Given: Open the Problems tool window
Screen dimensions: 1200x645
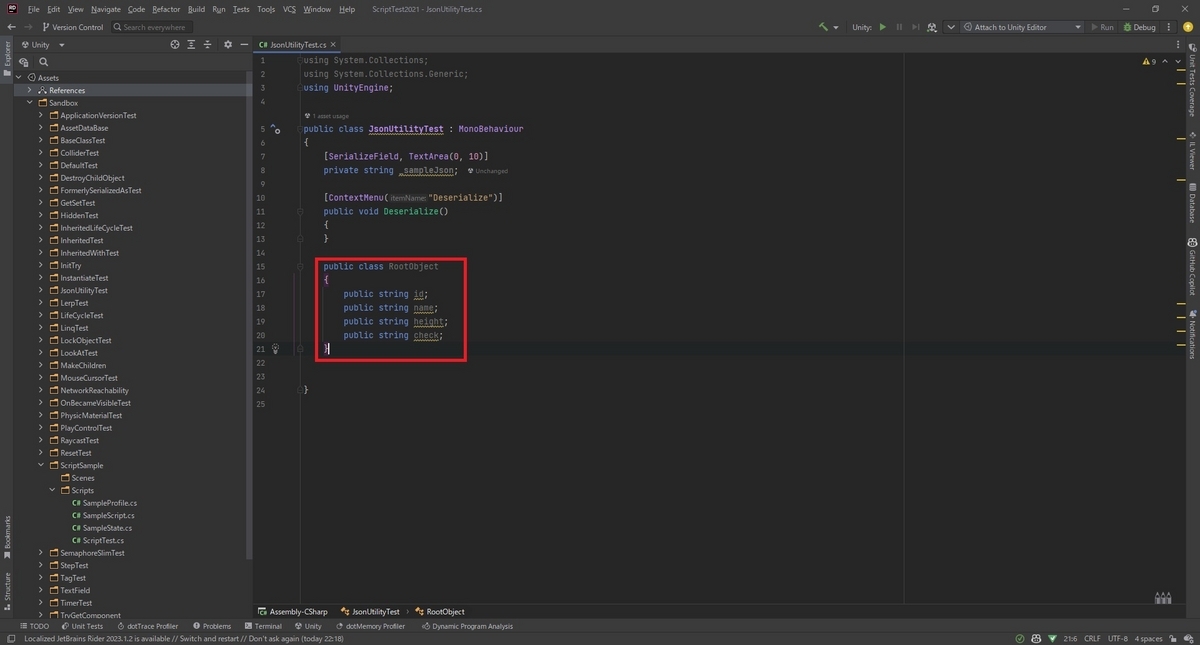Looking at the screenshot, I should point(212,626).
